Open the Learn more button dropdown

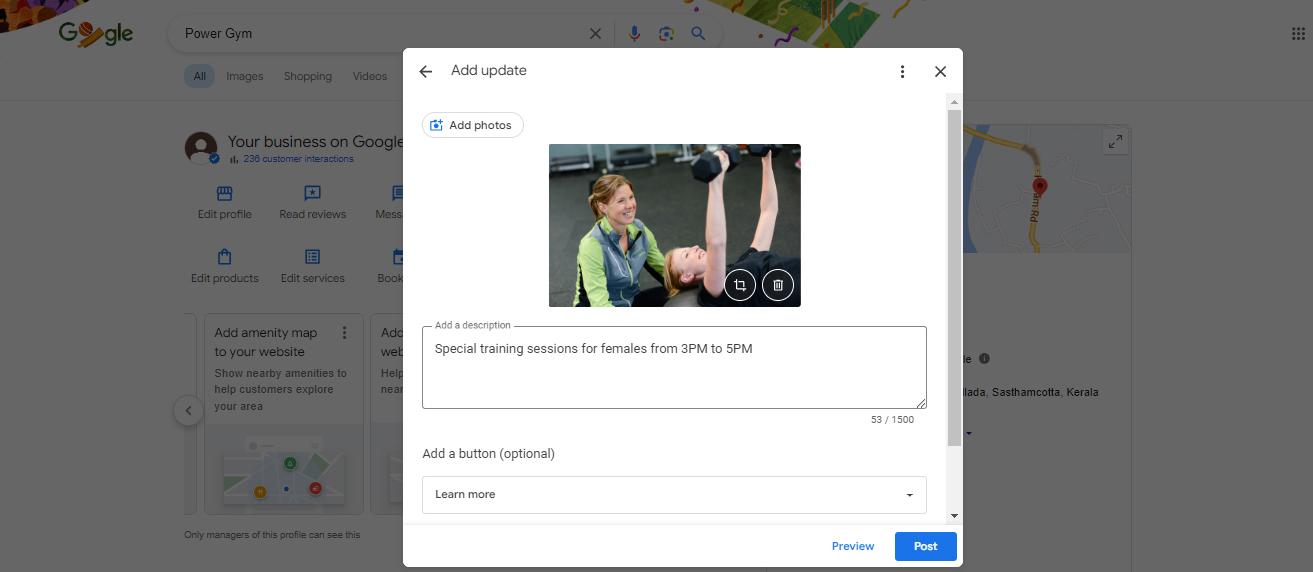[x=674, y=494]
